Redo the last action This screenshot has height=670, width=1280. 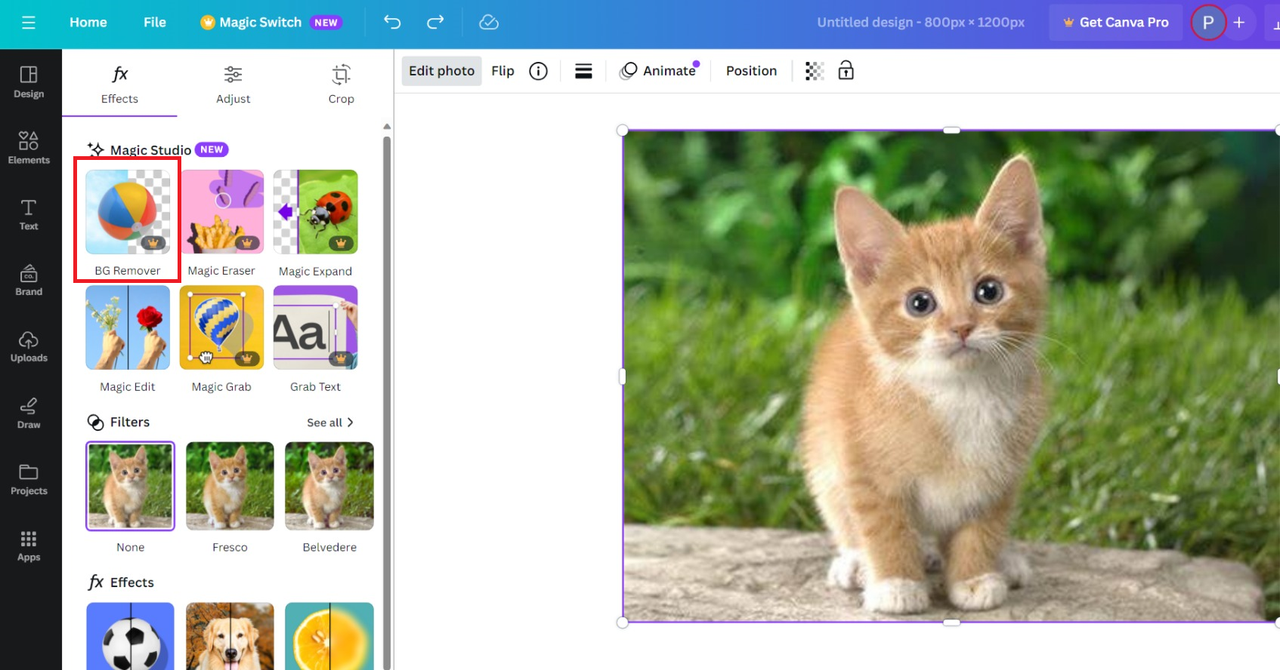(x=435, y=22)
